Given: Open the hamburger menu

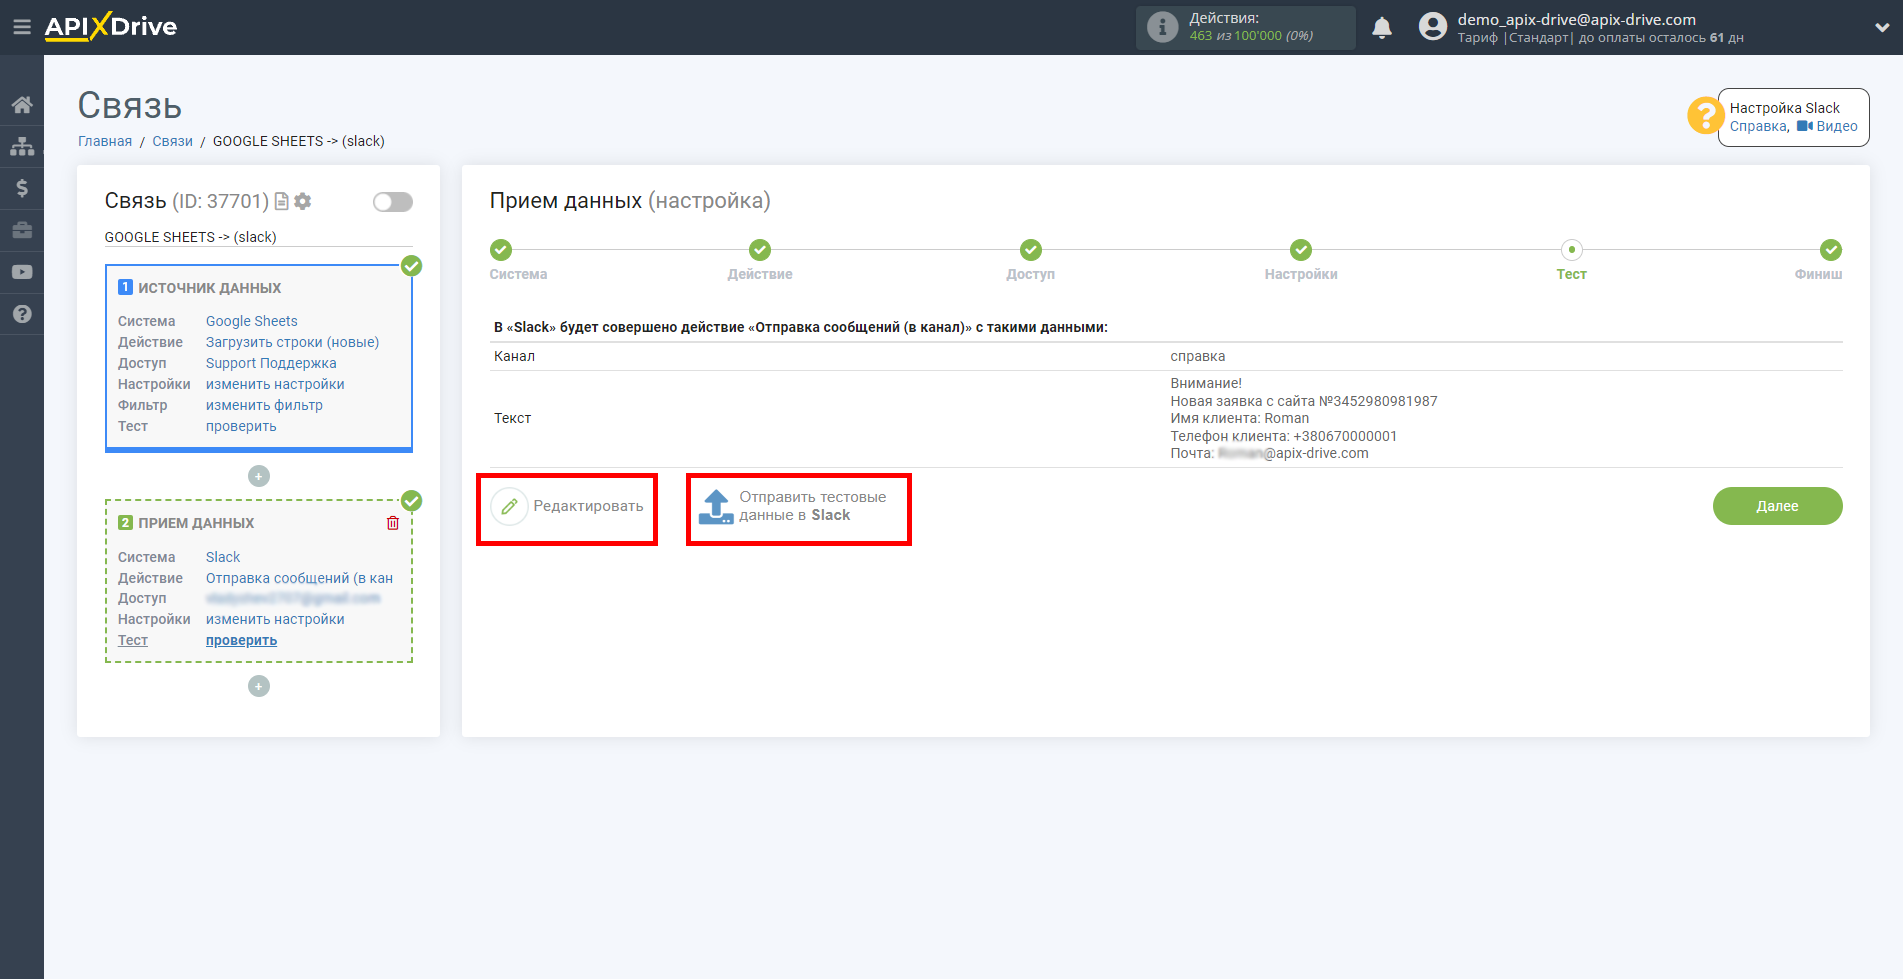Looking at the screenshot, I should [21, 27].
